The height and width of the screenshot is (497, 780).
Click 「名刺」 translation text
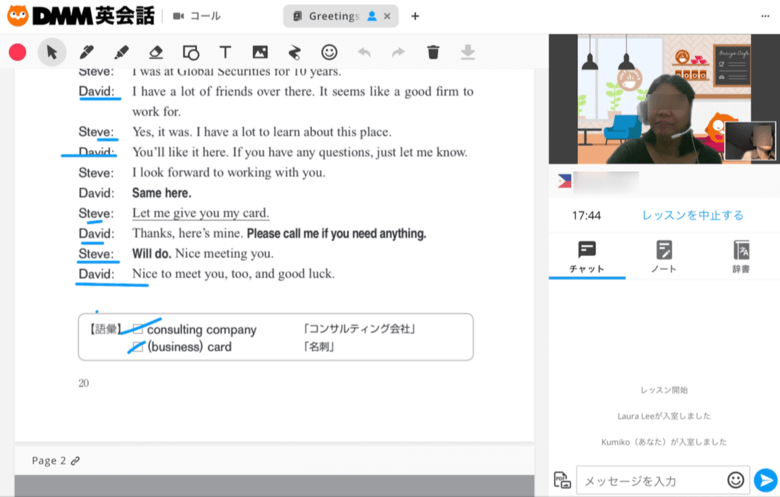(318, 347)
